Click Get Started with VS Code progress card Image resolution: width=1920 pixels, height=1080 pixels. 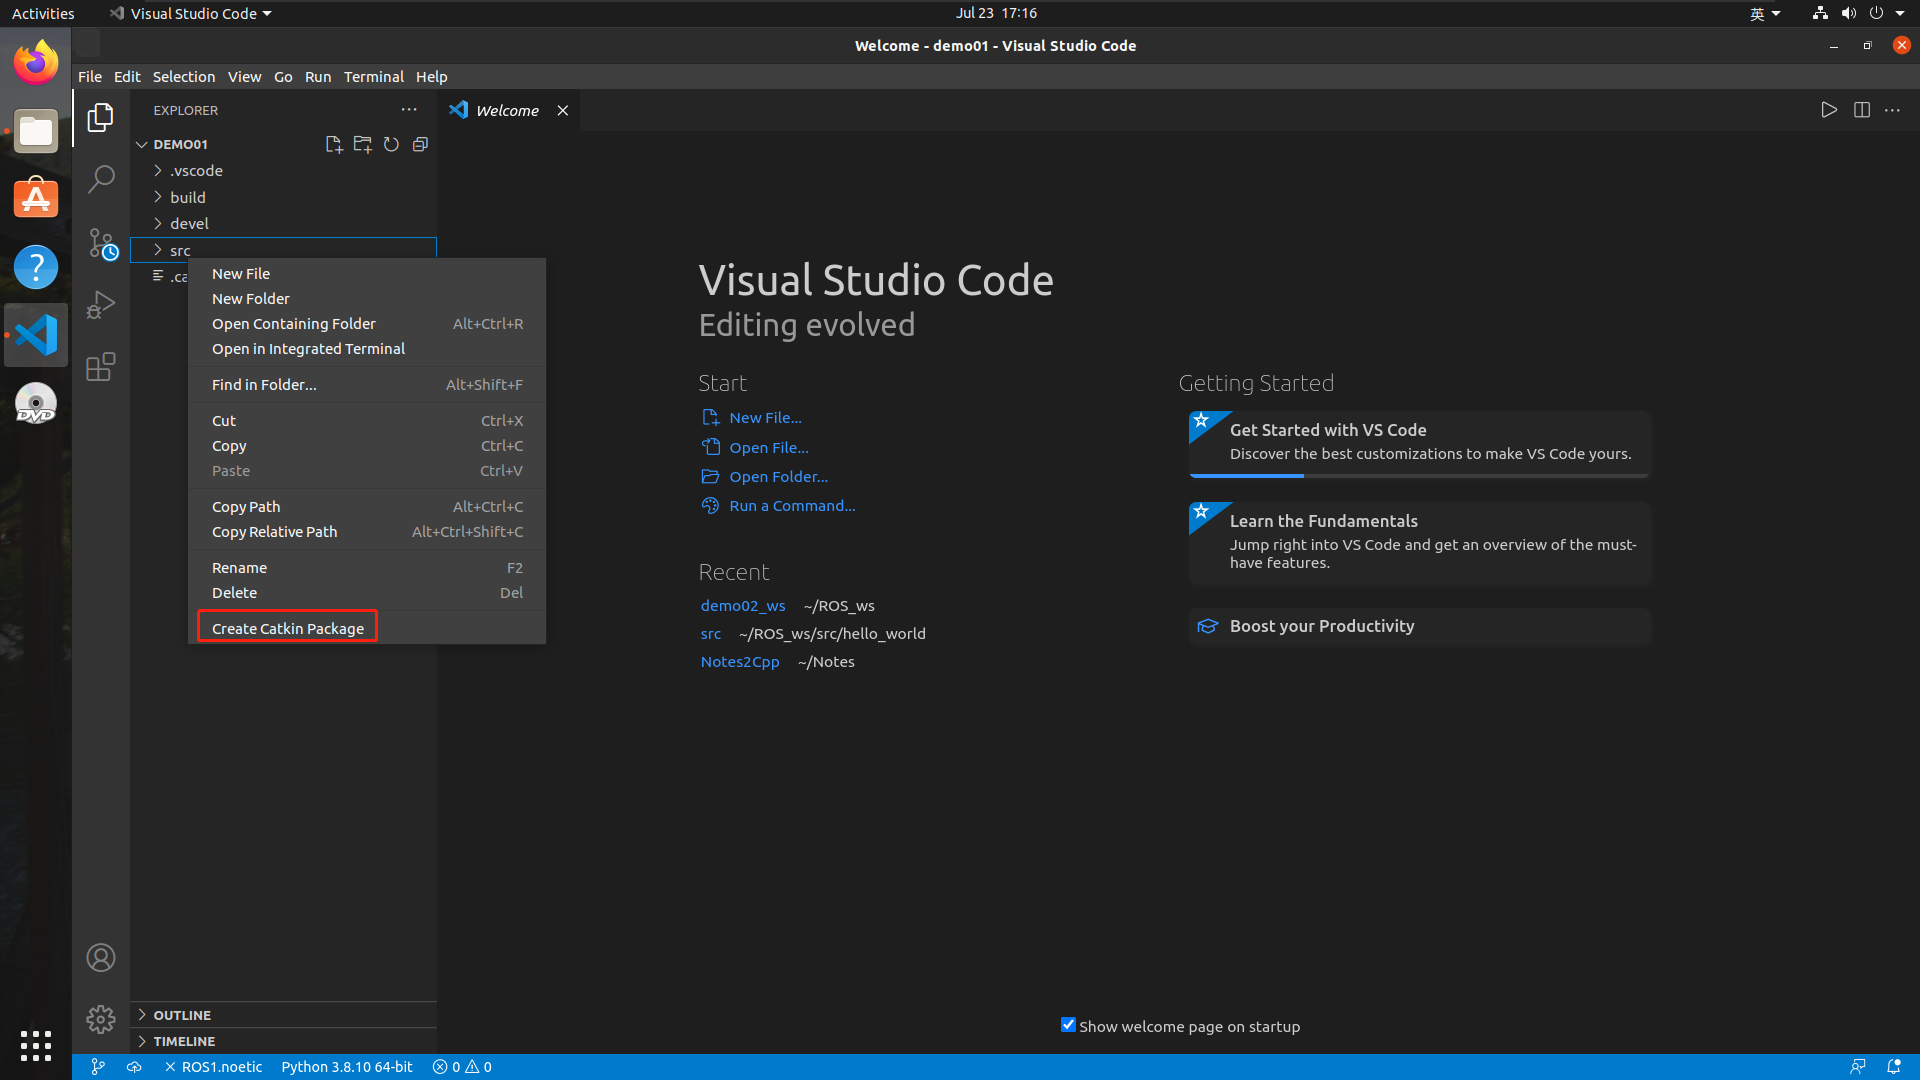coord(1418,442)
